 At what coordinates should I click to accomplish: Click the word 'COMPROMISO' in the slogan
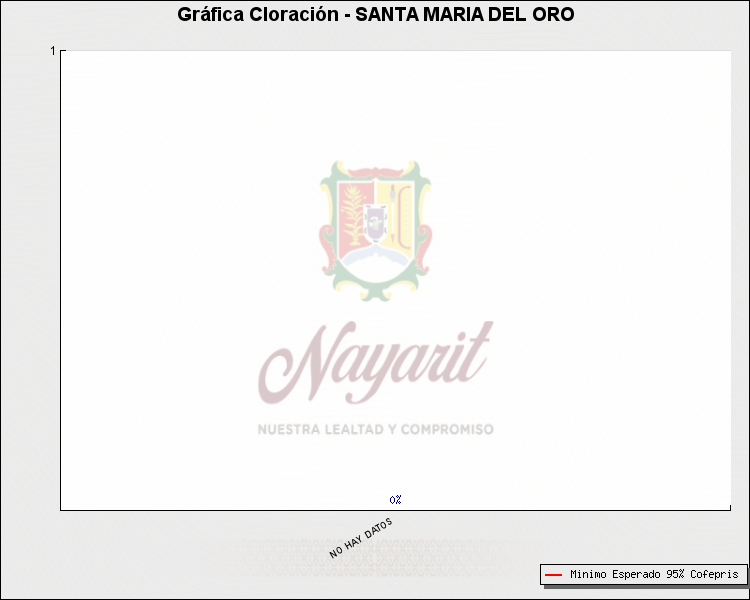tap(448, 429)
